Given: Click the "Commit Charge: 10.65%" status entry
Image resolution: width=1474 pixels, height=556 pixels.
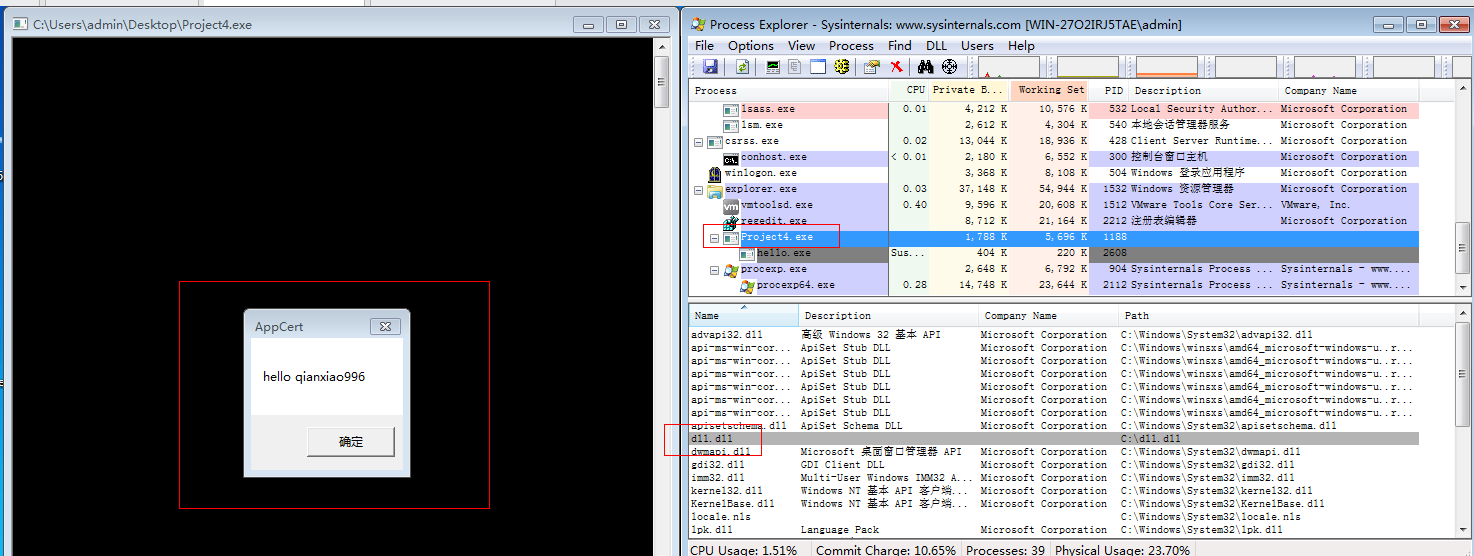Looking at the screenshot, I should point(884,550).
